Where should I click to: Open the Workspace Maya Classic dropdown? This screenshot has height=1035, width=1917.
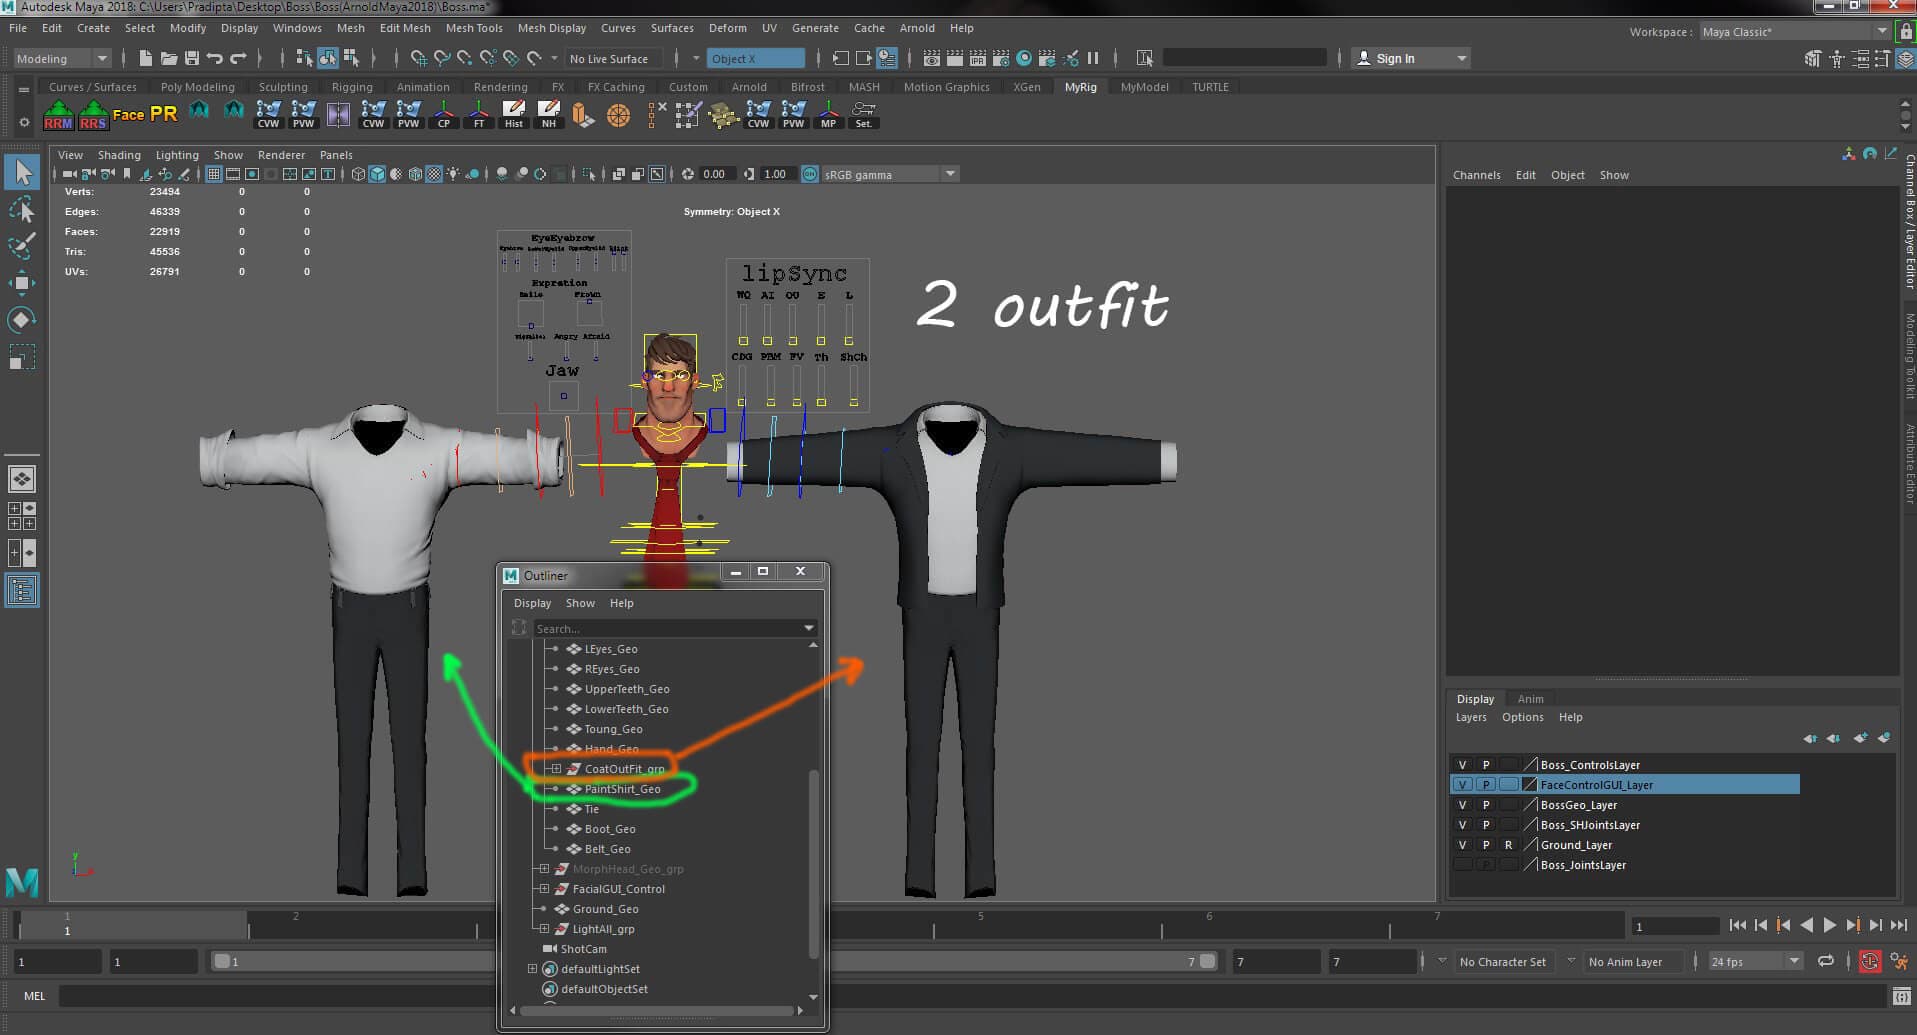pyautogui.click(x=1794, y=32)
